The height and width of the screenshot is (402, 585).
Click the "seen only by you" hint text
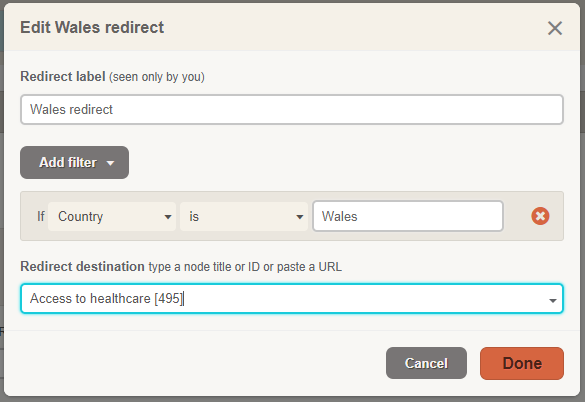click(157, 77)
